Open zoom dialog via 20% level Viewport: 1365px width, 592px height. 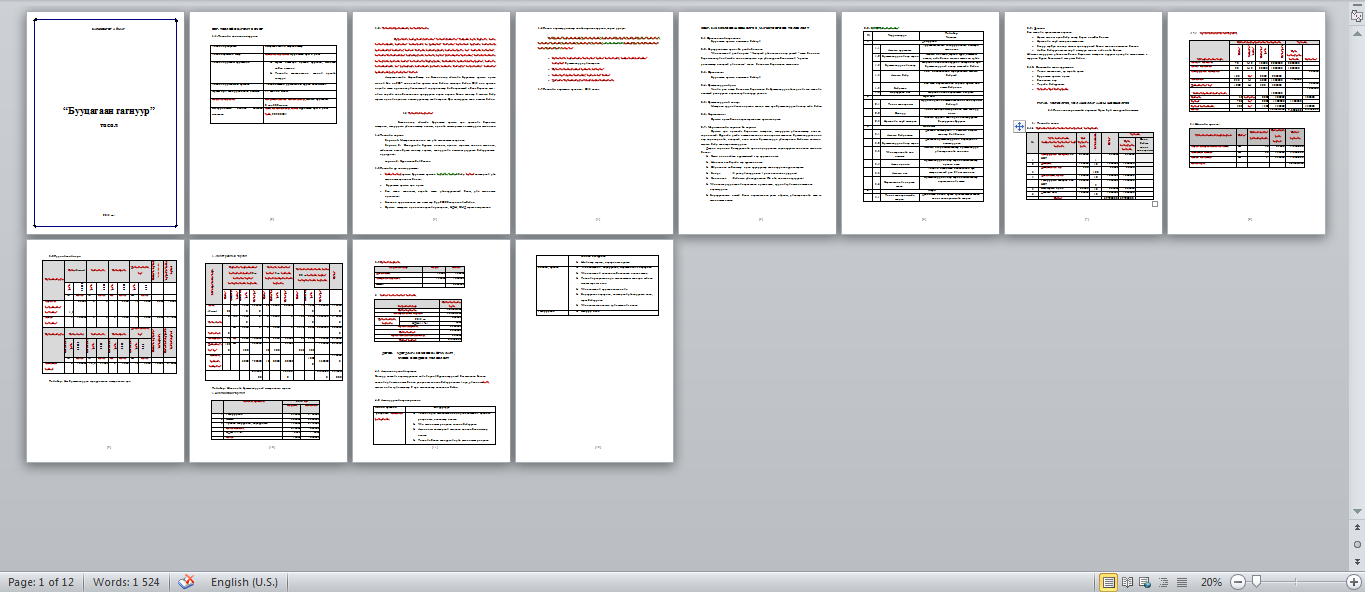[1211, 582]
